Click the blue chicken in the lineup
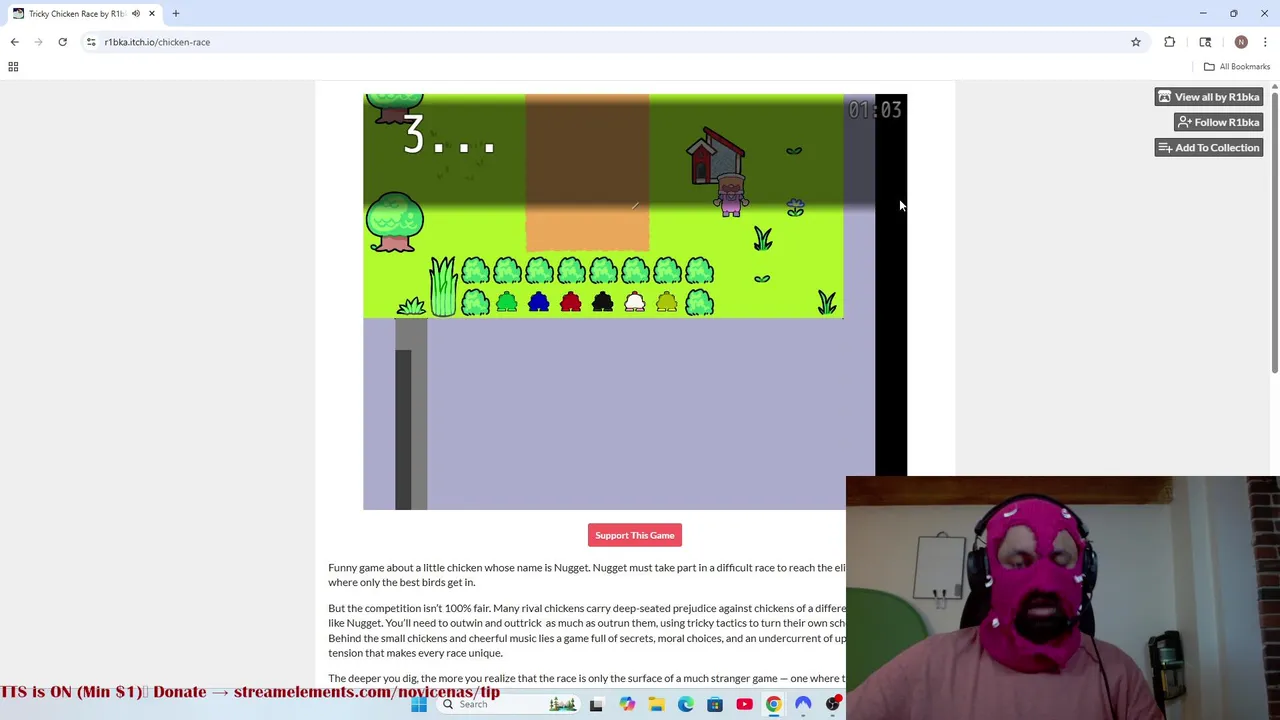Screen dimensions: 1280x720 (539, 303)
